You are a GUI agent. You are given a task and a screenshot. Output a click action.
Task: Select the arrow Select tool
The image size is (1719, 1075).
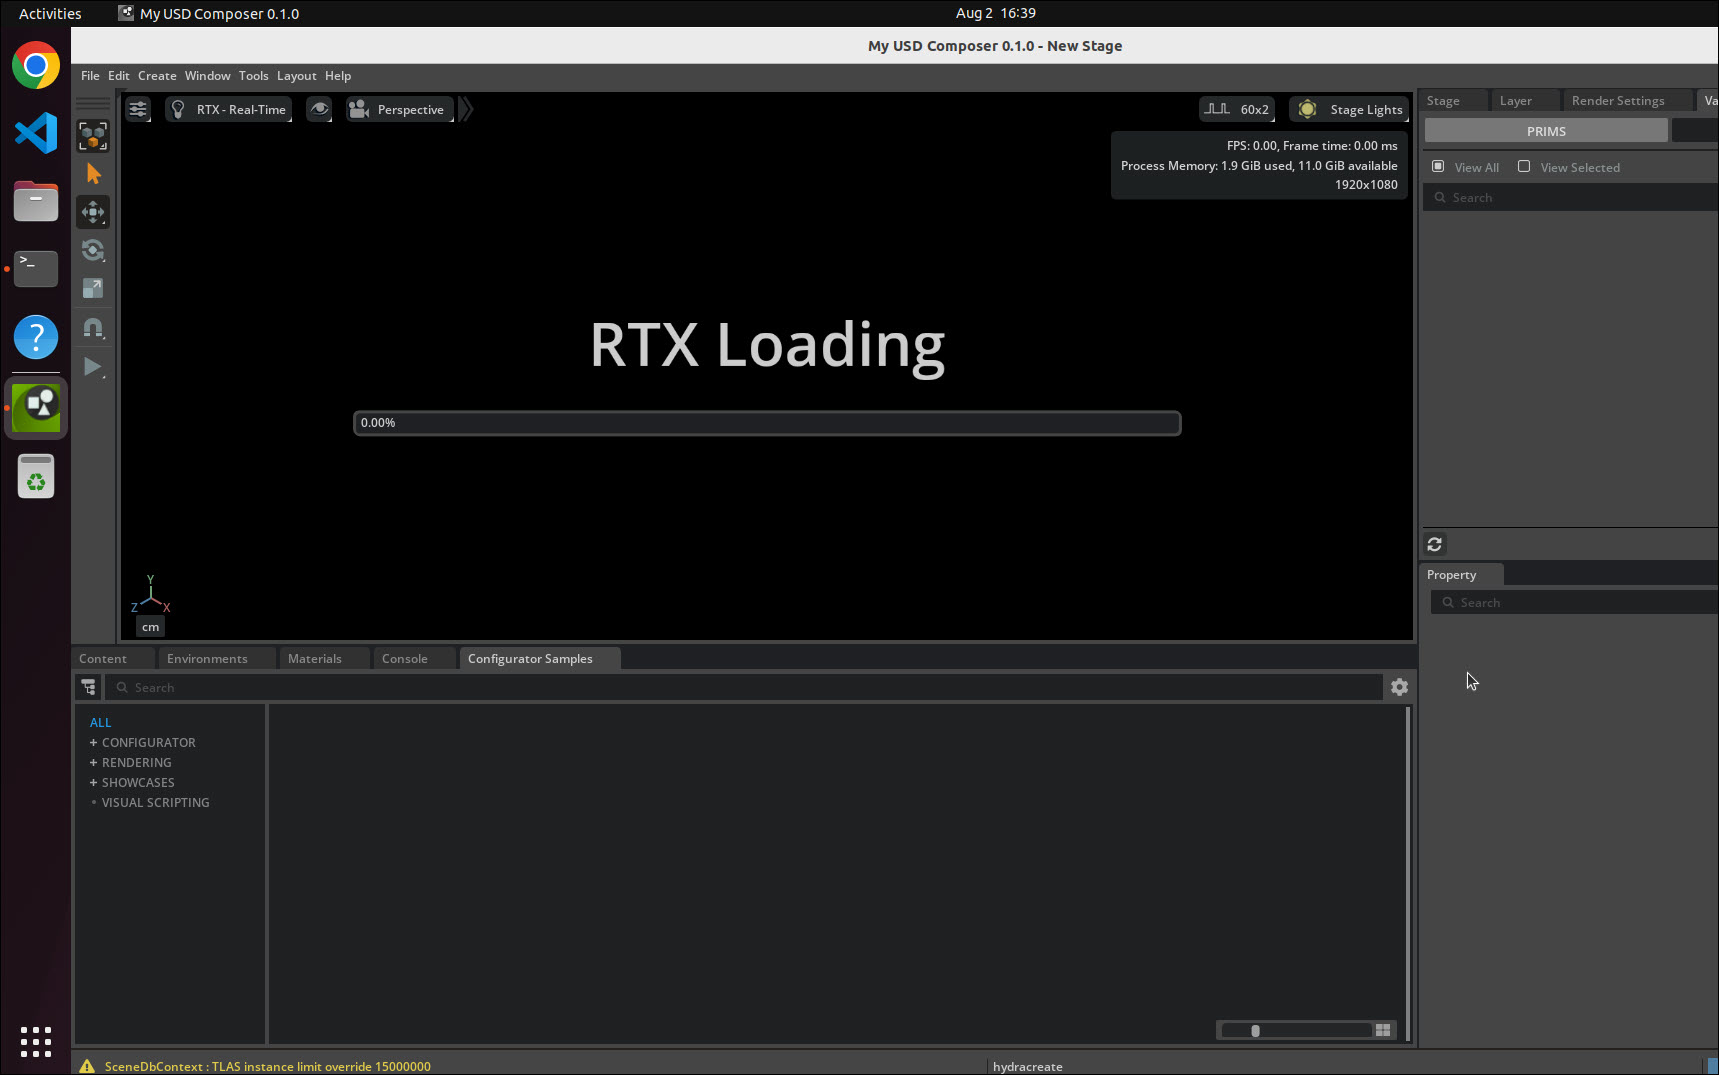tap(93, 173)
